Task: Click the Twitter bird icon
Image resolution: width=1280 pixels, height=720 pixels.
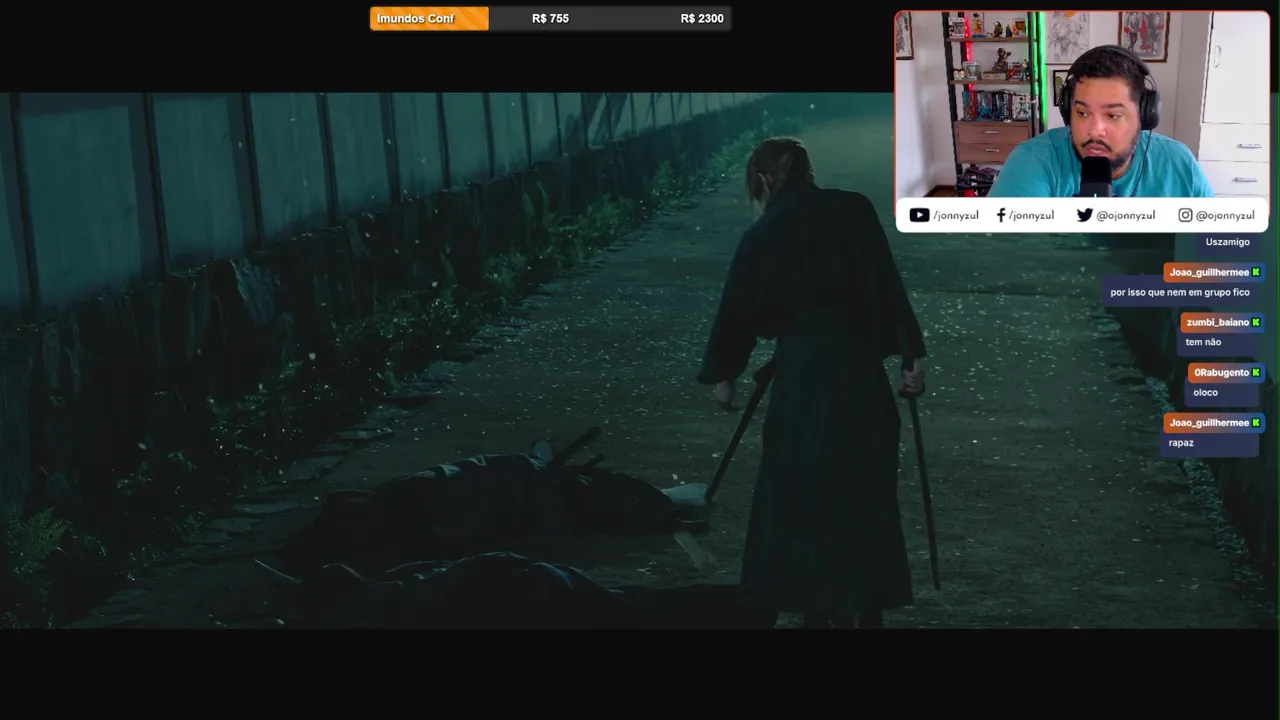Action: click(1085, 215)
